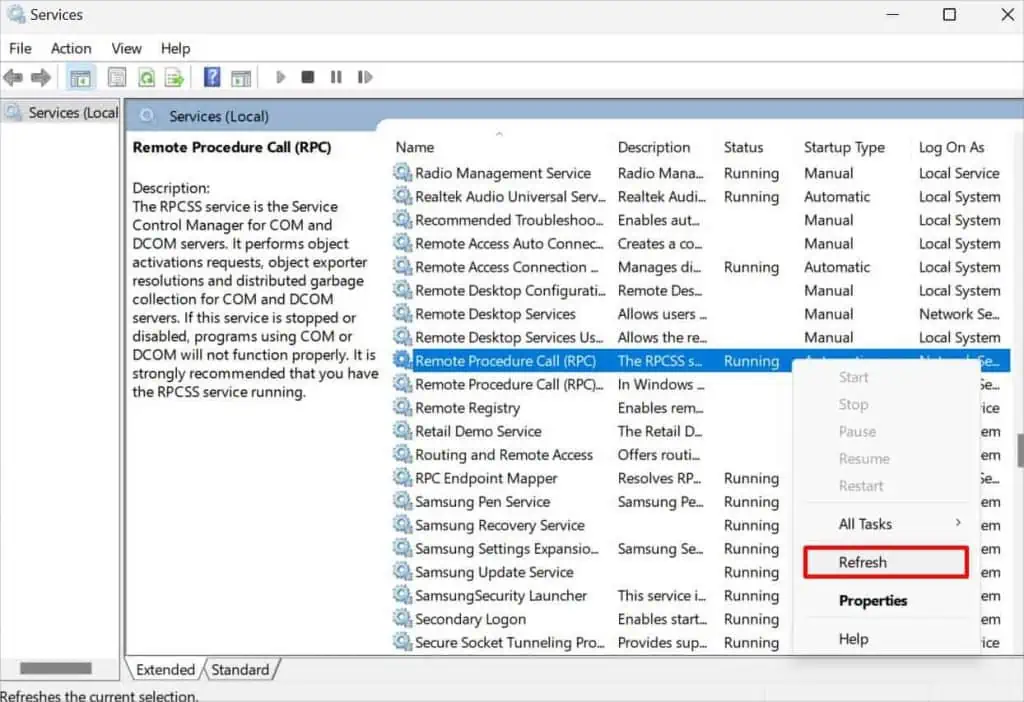
Task: Pause the service using the pause icon
Action: pos(336,77)
